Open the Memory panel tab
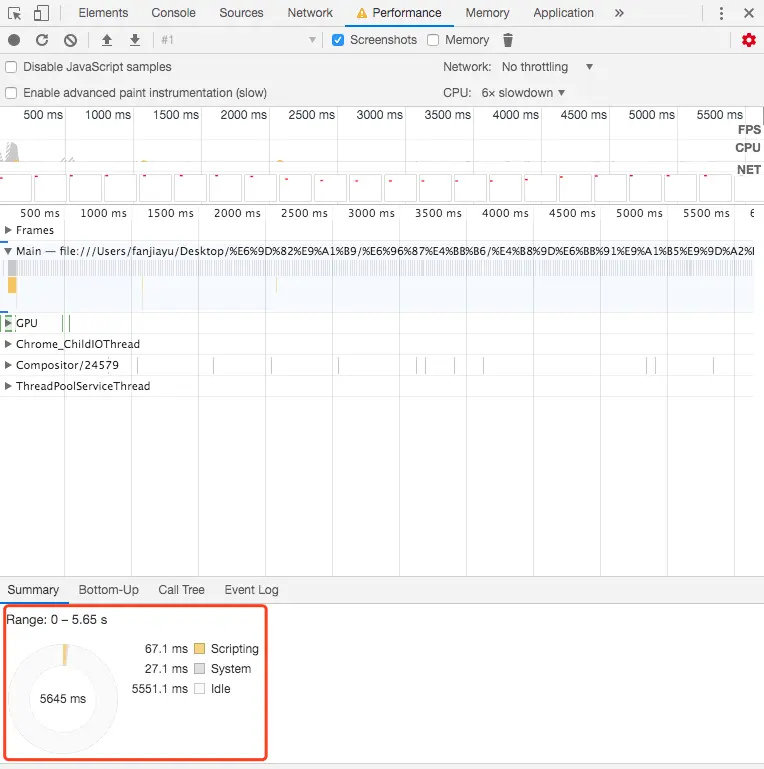This screenshot has height=769, width=764. point(487,13)
